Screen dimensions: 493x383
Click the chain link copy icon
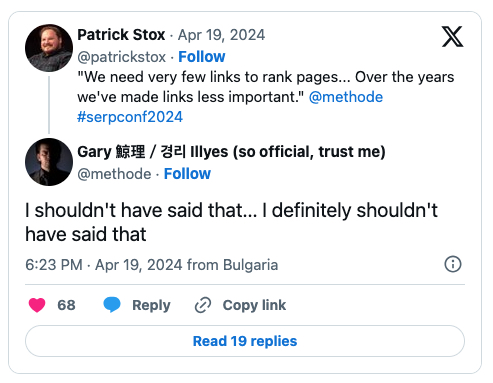[203, 305]
